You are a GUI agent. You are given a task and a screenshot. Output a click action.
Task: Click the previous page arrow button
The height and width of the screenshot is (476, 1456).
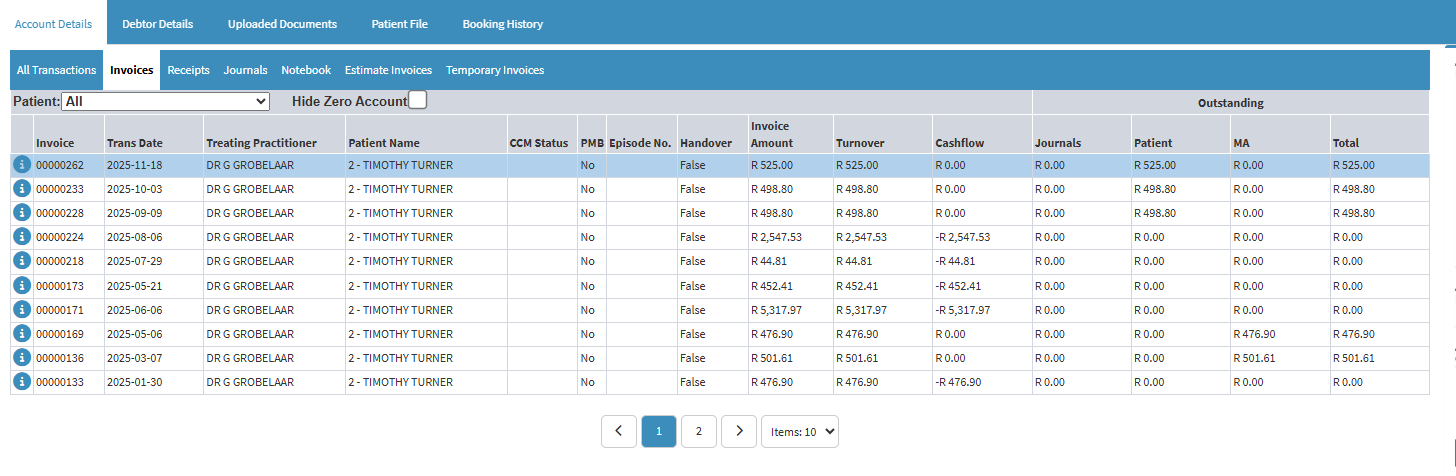click(x=619, y=432)
